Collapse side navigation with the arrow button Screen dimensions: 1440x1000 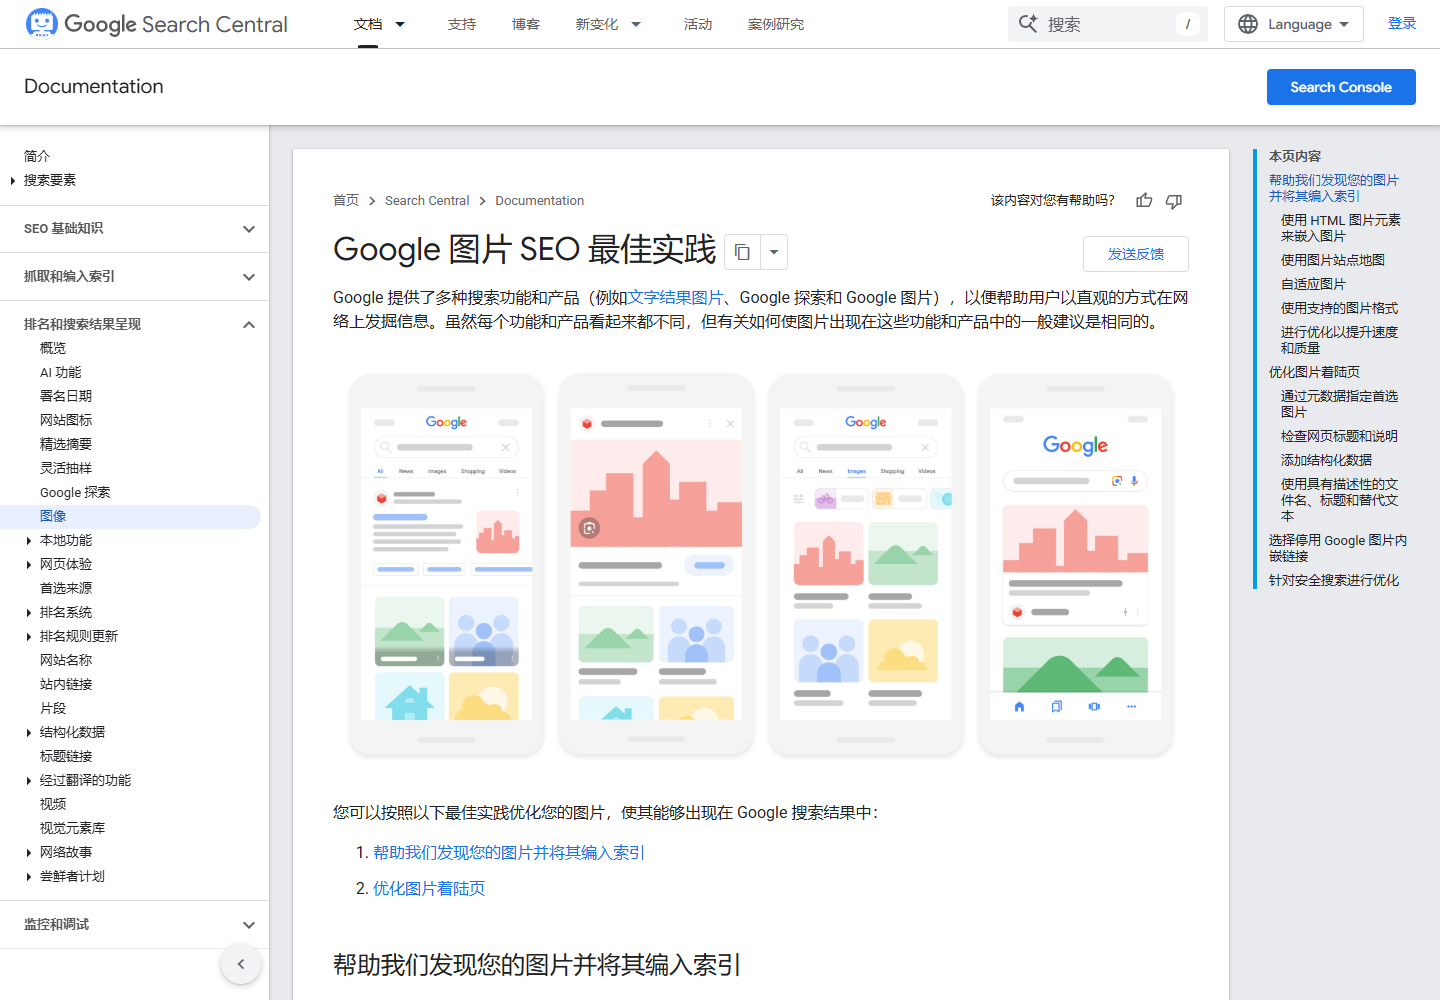tap(241, 964)
